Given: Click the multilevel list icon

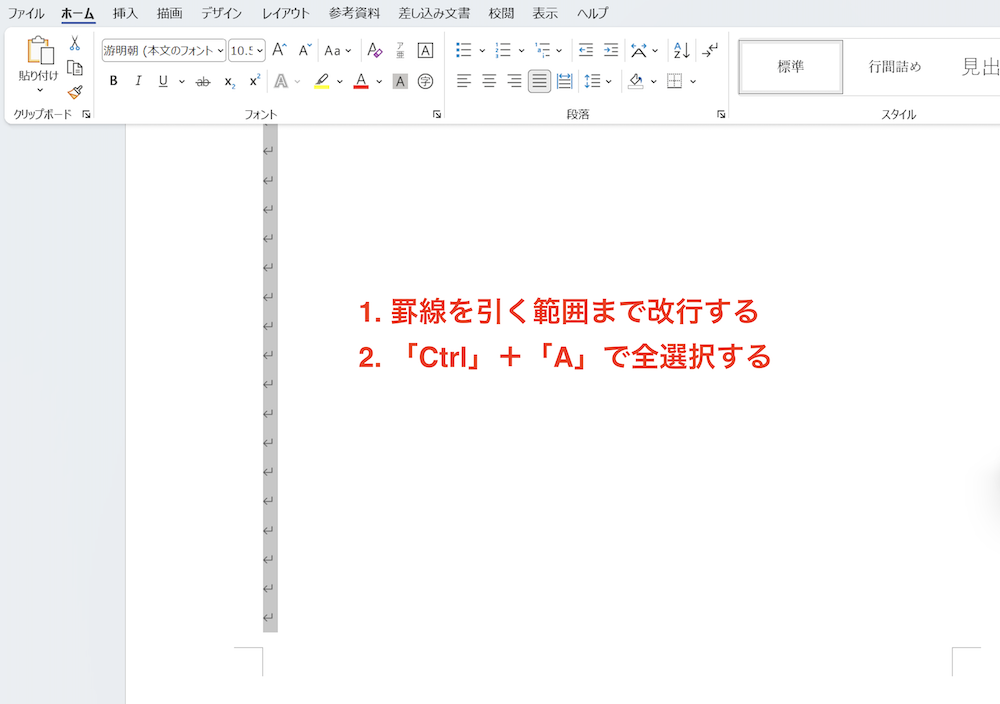Looking at the screenshot, I should pyautogui.click(x=543, y=50).
